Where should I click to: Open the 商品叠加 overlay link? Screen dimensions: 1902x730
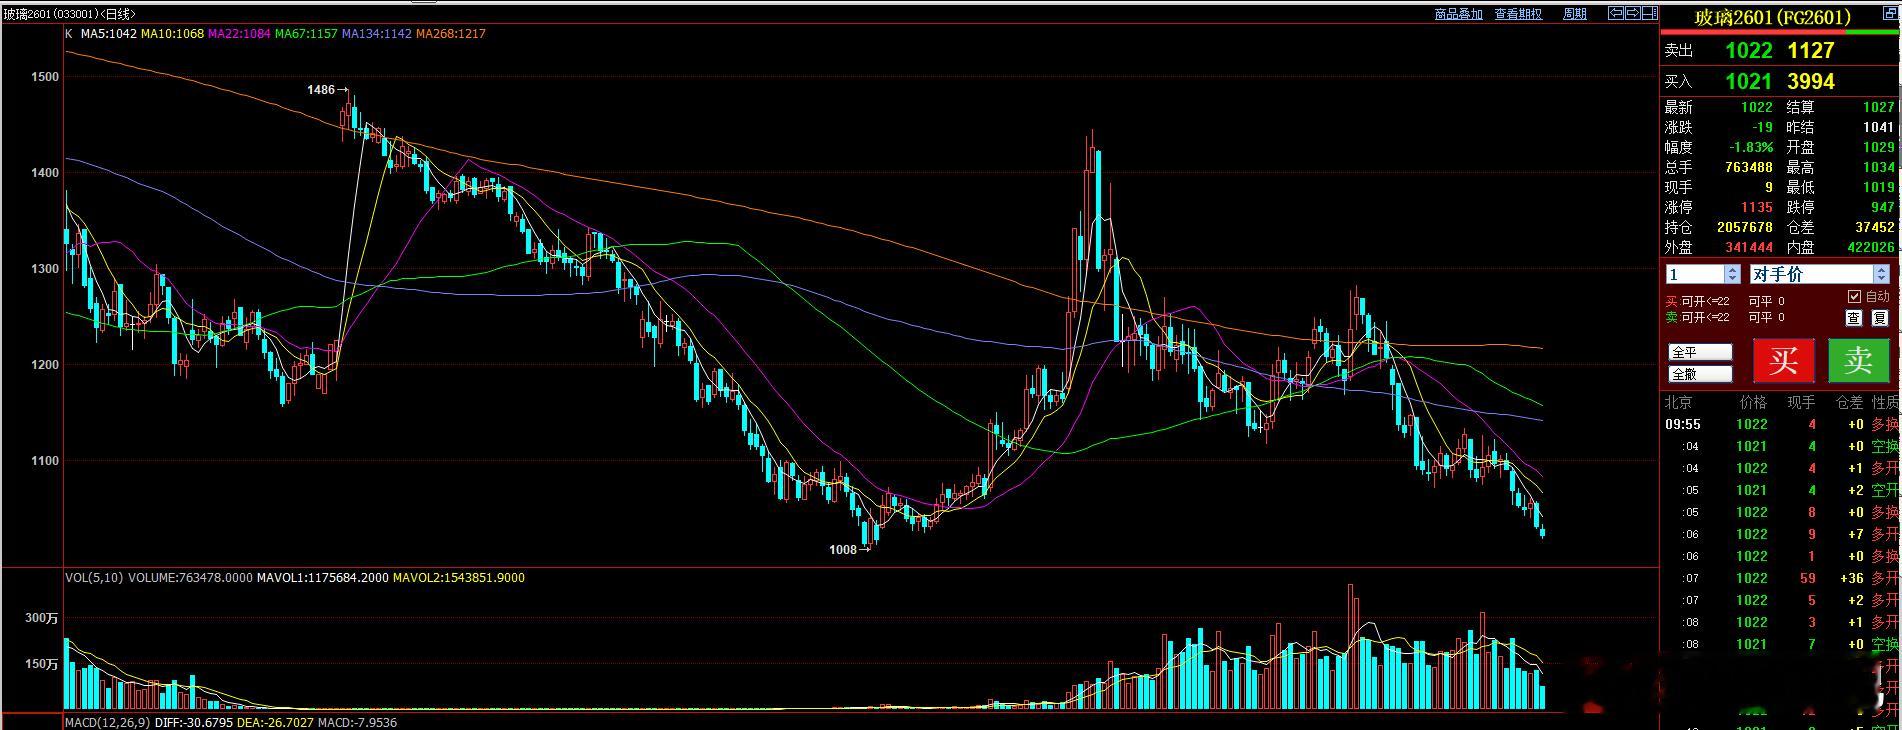pyautogui.click(x=1458, y=14)
